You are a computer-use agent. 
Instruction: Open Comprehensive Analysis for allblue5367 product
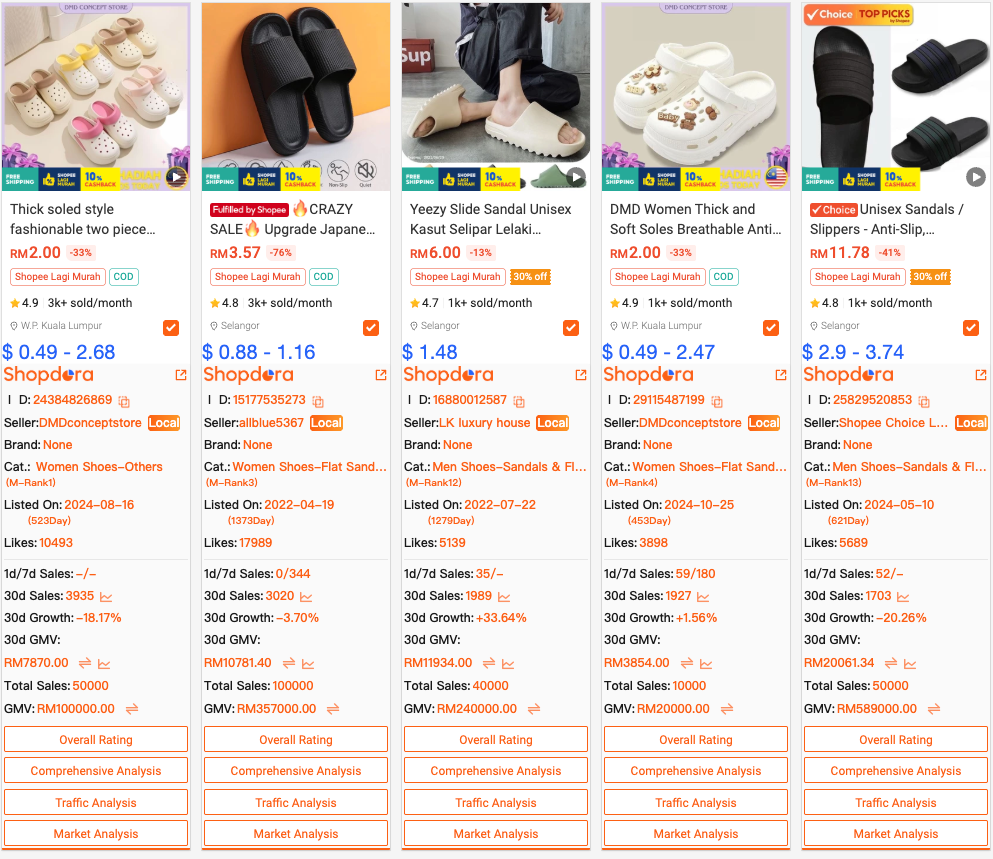296,770
